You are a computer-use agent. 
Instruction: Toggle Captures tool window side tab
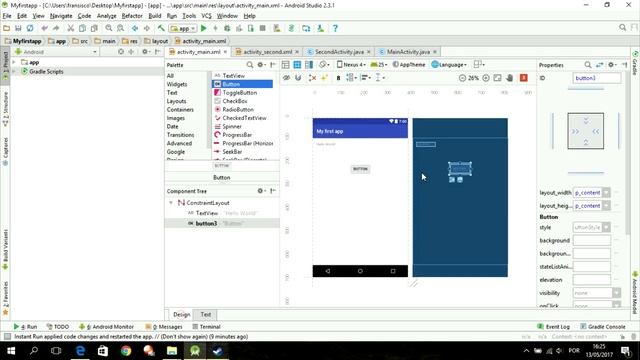(6, 151)
